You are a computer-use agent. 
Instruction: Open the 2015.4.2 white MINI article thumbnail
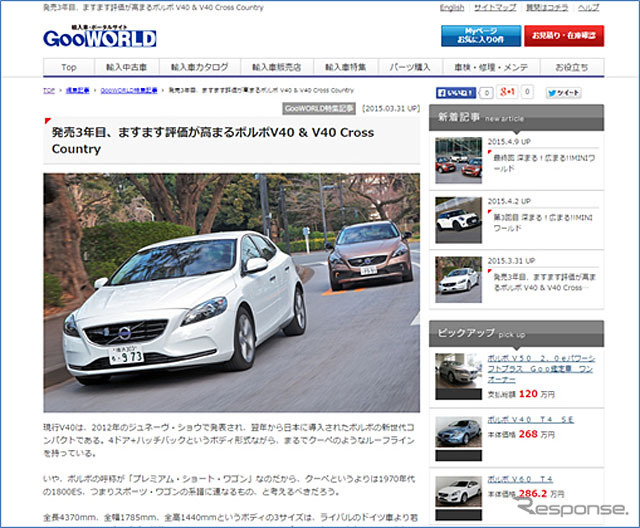tap(458, 220)
